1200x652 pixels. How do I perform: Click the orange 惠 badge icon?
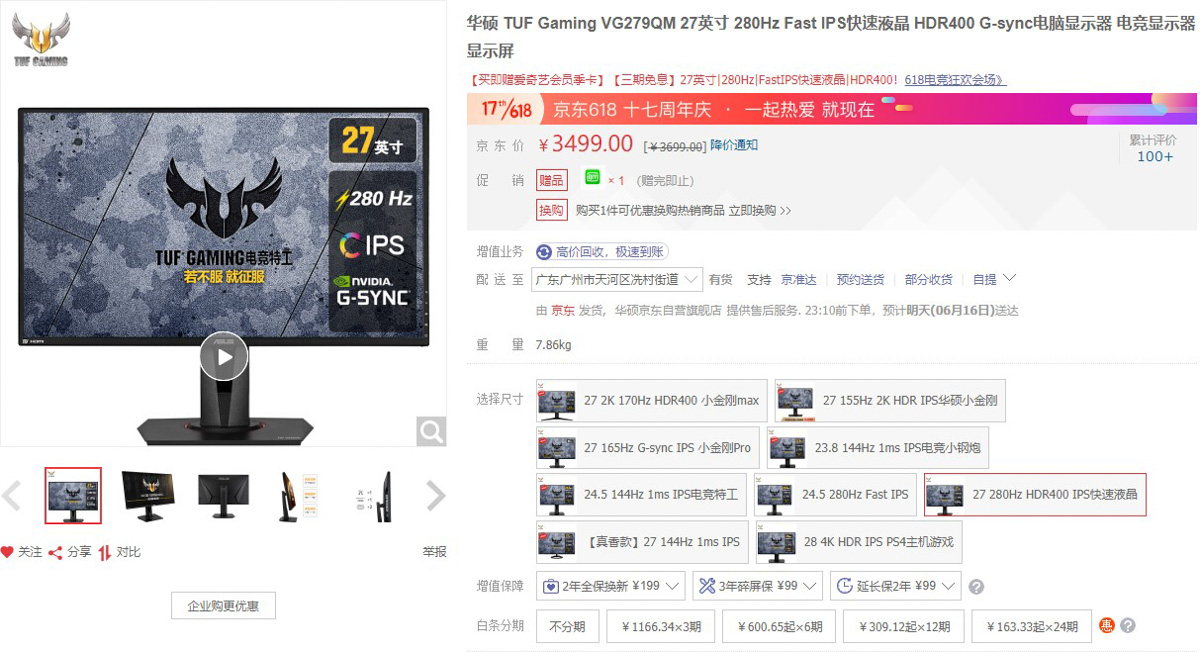[1107, 626]
